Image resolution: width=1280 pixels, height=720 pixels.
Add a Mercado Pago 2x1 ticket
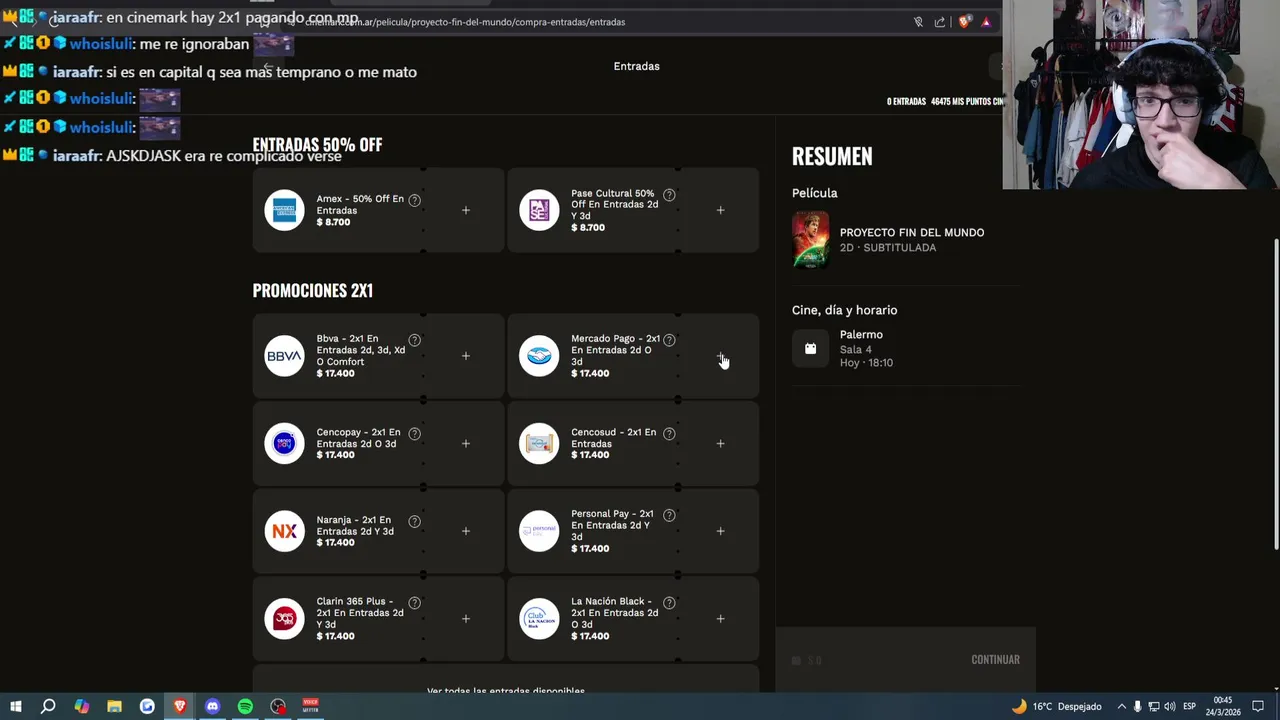(720, 356)
